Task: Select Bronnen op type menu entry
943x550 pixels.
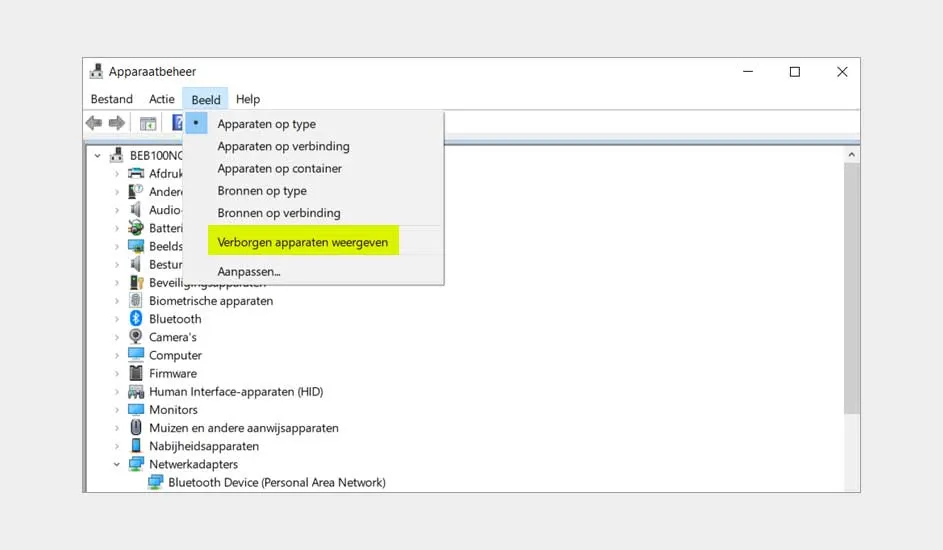Action: click(262, 191)
